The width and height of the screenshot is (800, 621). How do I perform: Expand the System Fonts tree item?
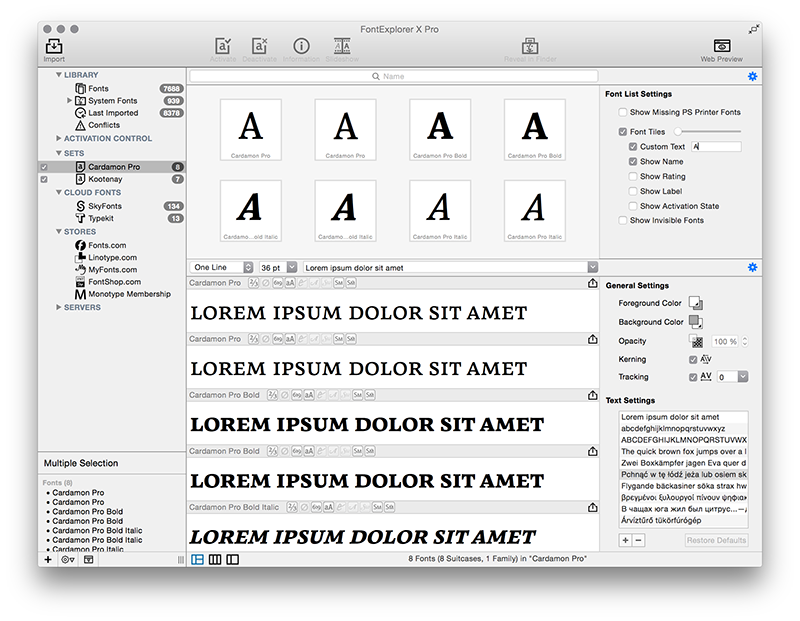click(x=70, y=101)
